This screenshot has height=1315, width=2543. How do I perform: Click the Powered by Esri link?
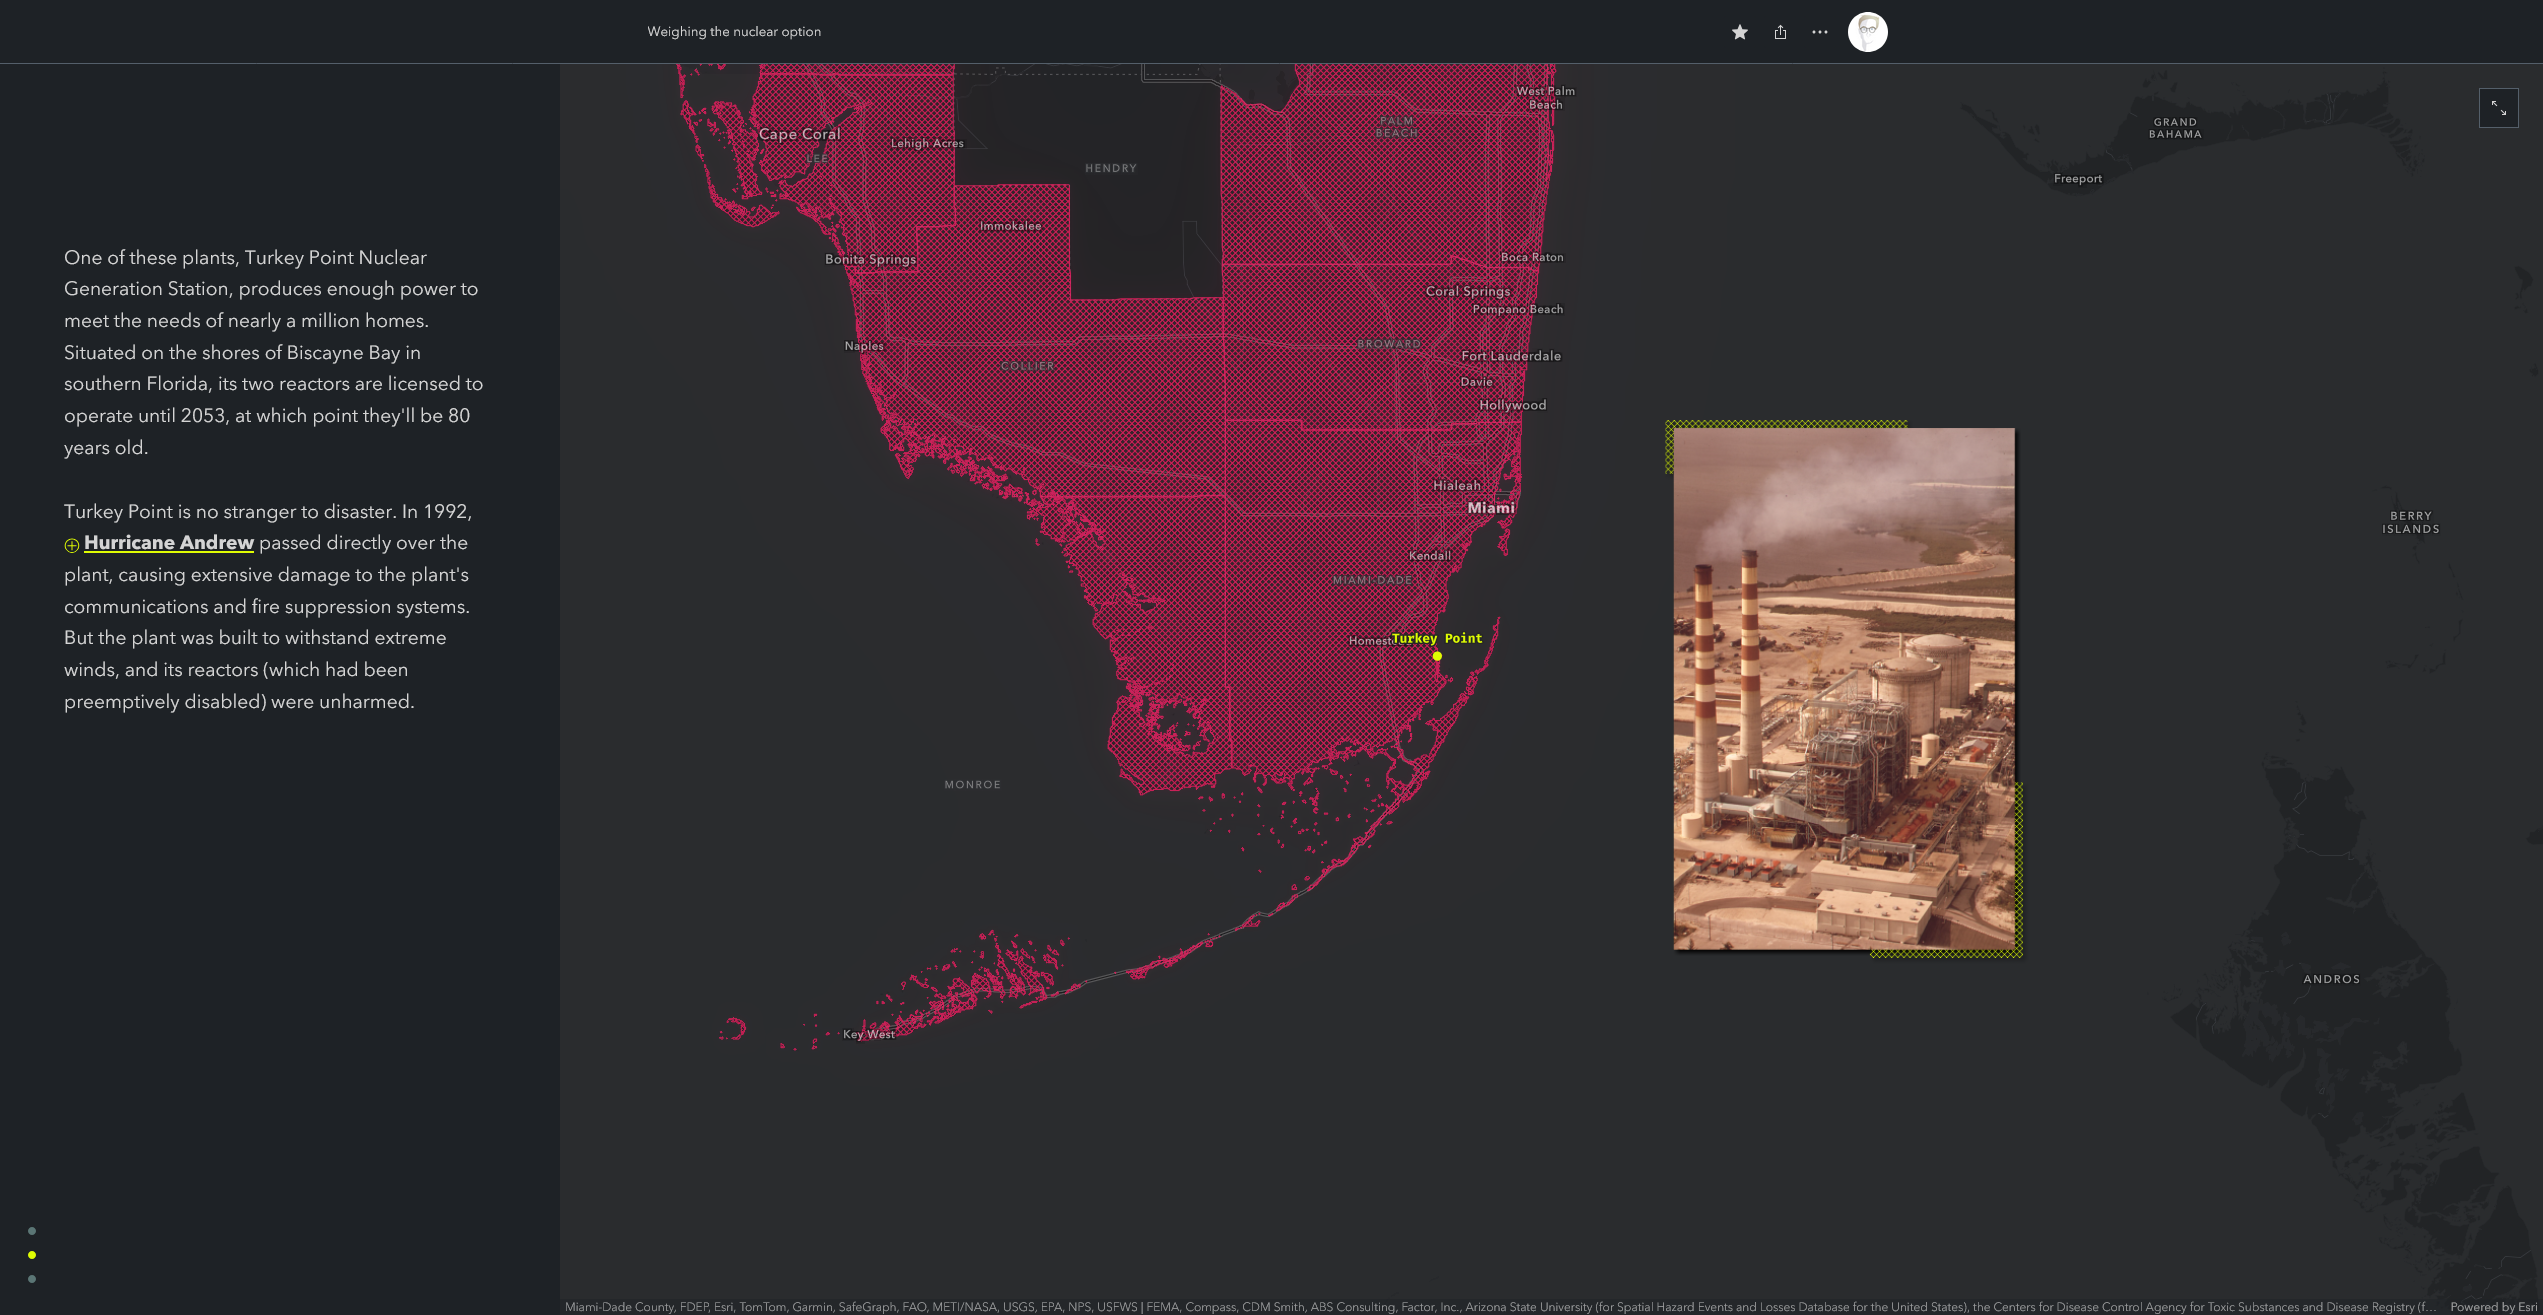click(x=2494, y=1307)
